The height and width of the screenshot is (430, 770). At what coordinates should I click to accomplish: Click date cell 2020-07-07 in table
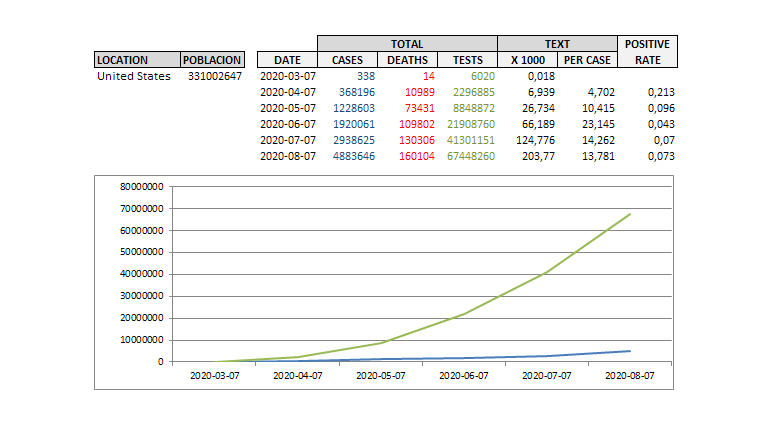coord(288,140)
